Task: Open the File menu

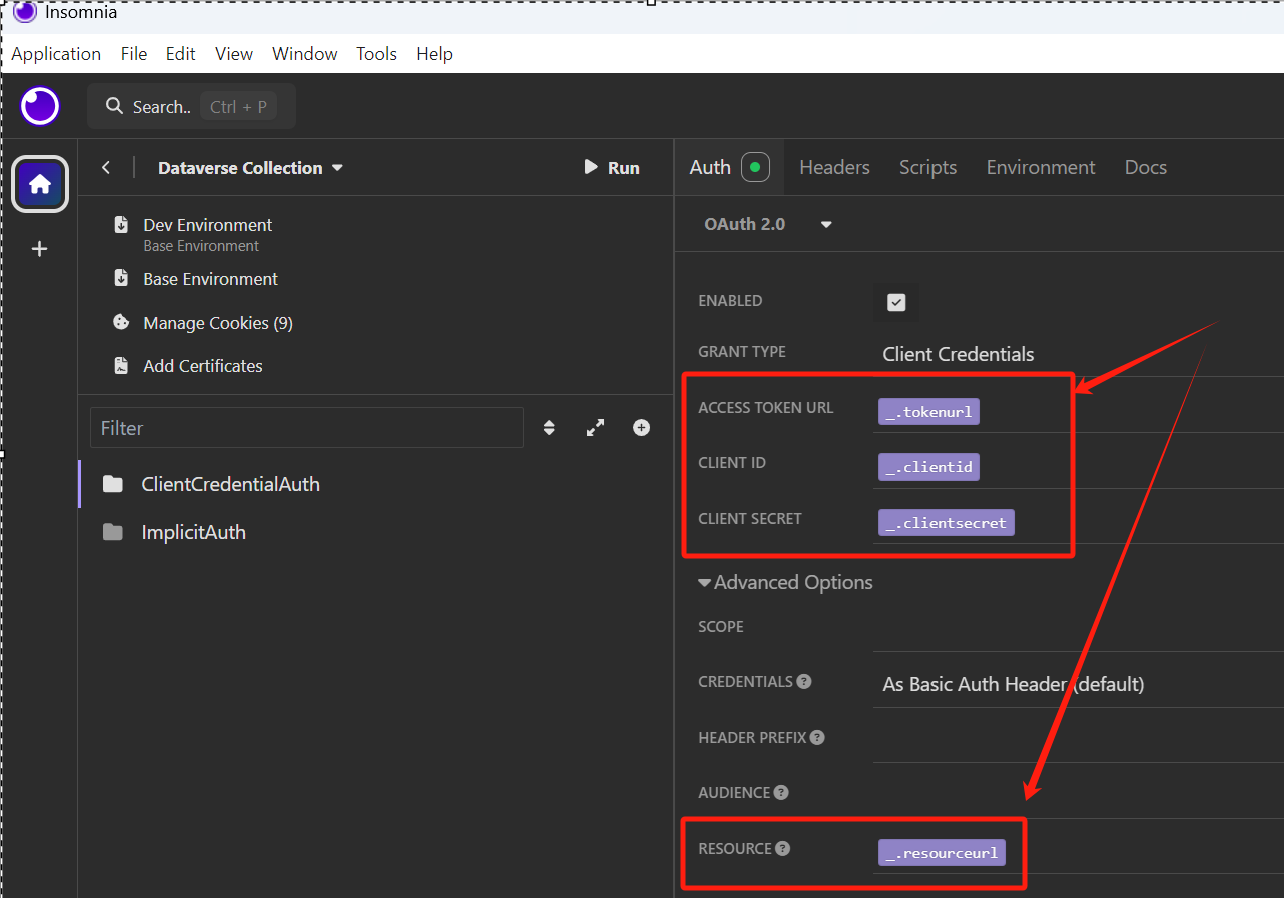Action: click(x=134, y=54)
